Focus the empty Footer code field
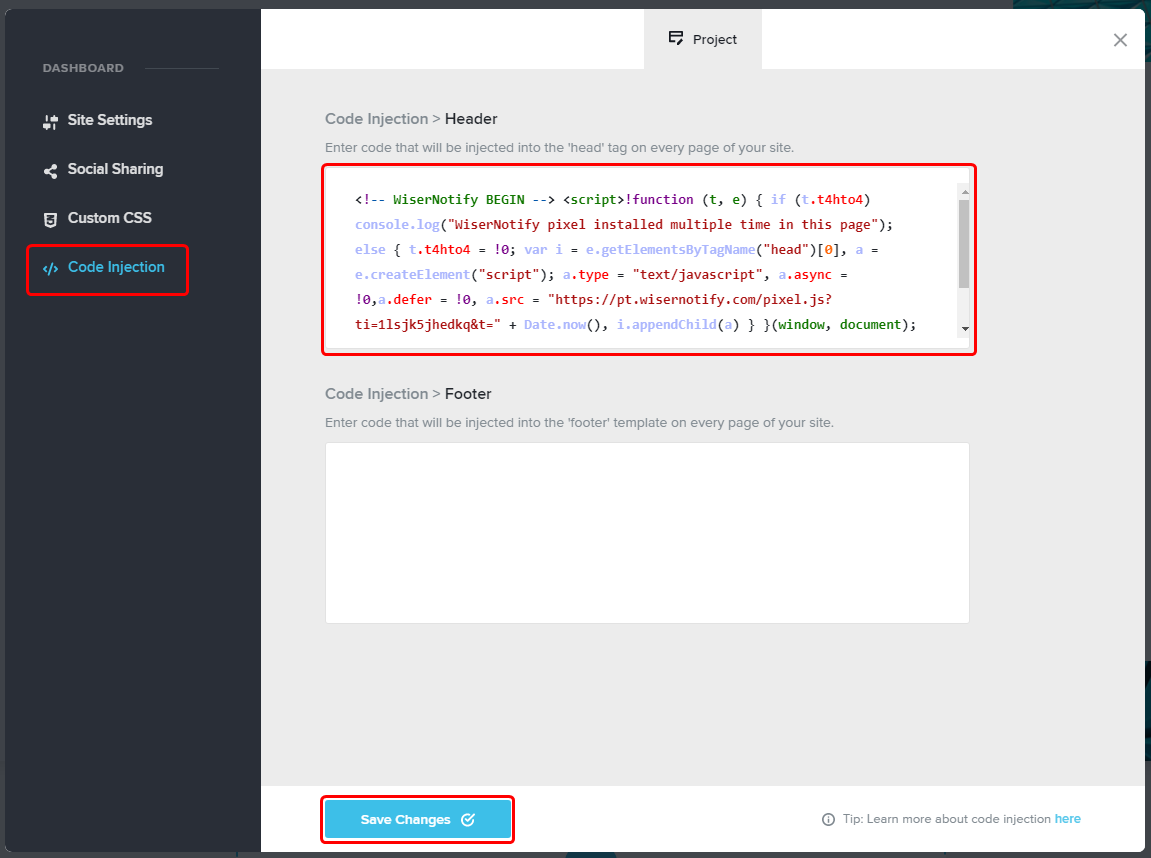Screen dimensions: 1151x858 (647, 533)
